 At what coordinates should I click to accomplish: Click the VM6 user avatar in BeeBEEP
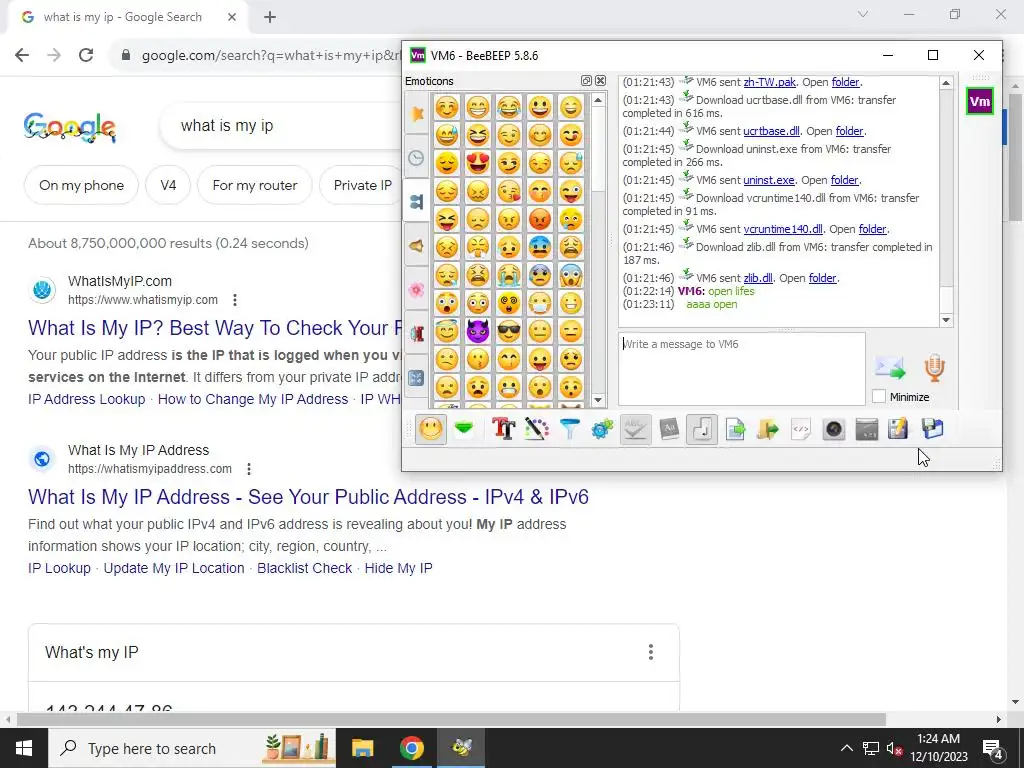(980, 101)
